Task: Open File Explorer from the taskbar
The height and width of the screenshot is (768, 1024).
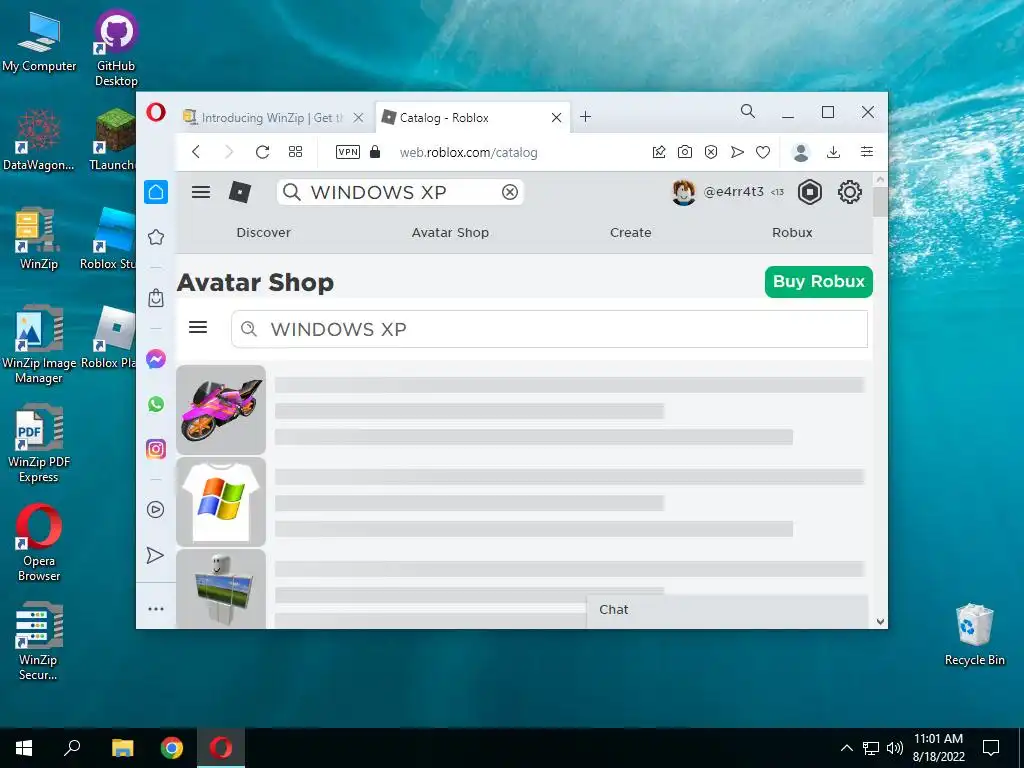Action: (122, 748)
